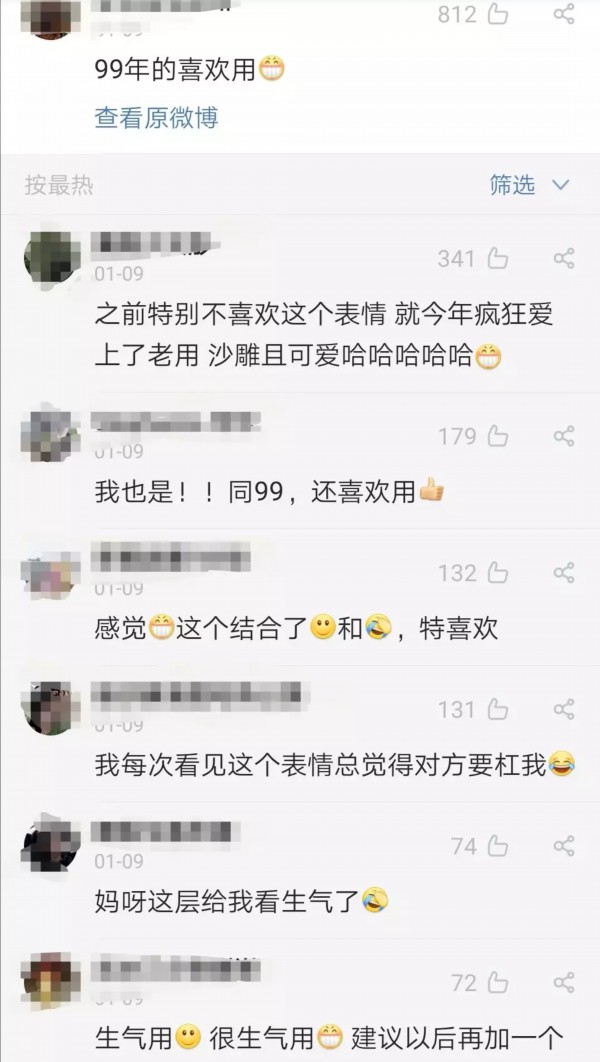Tap thumbs-up on the 72-like comment
Image resolution: width=600 pixels, height=1062 pixels.
(498, 983)
